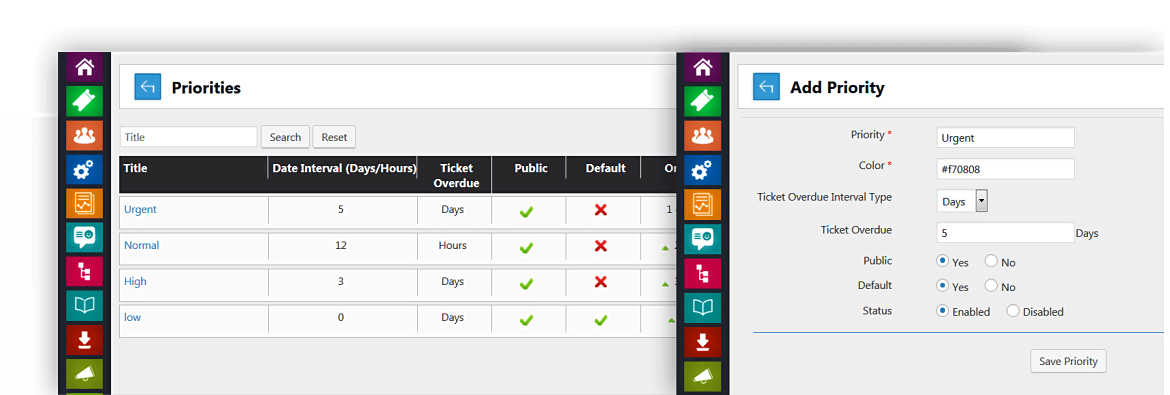1170x395 pixels.
Task: Click the Ticket Overdue number field
Action: (1005, 232)
